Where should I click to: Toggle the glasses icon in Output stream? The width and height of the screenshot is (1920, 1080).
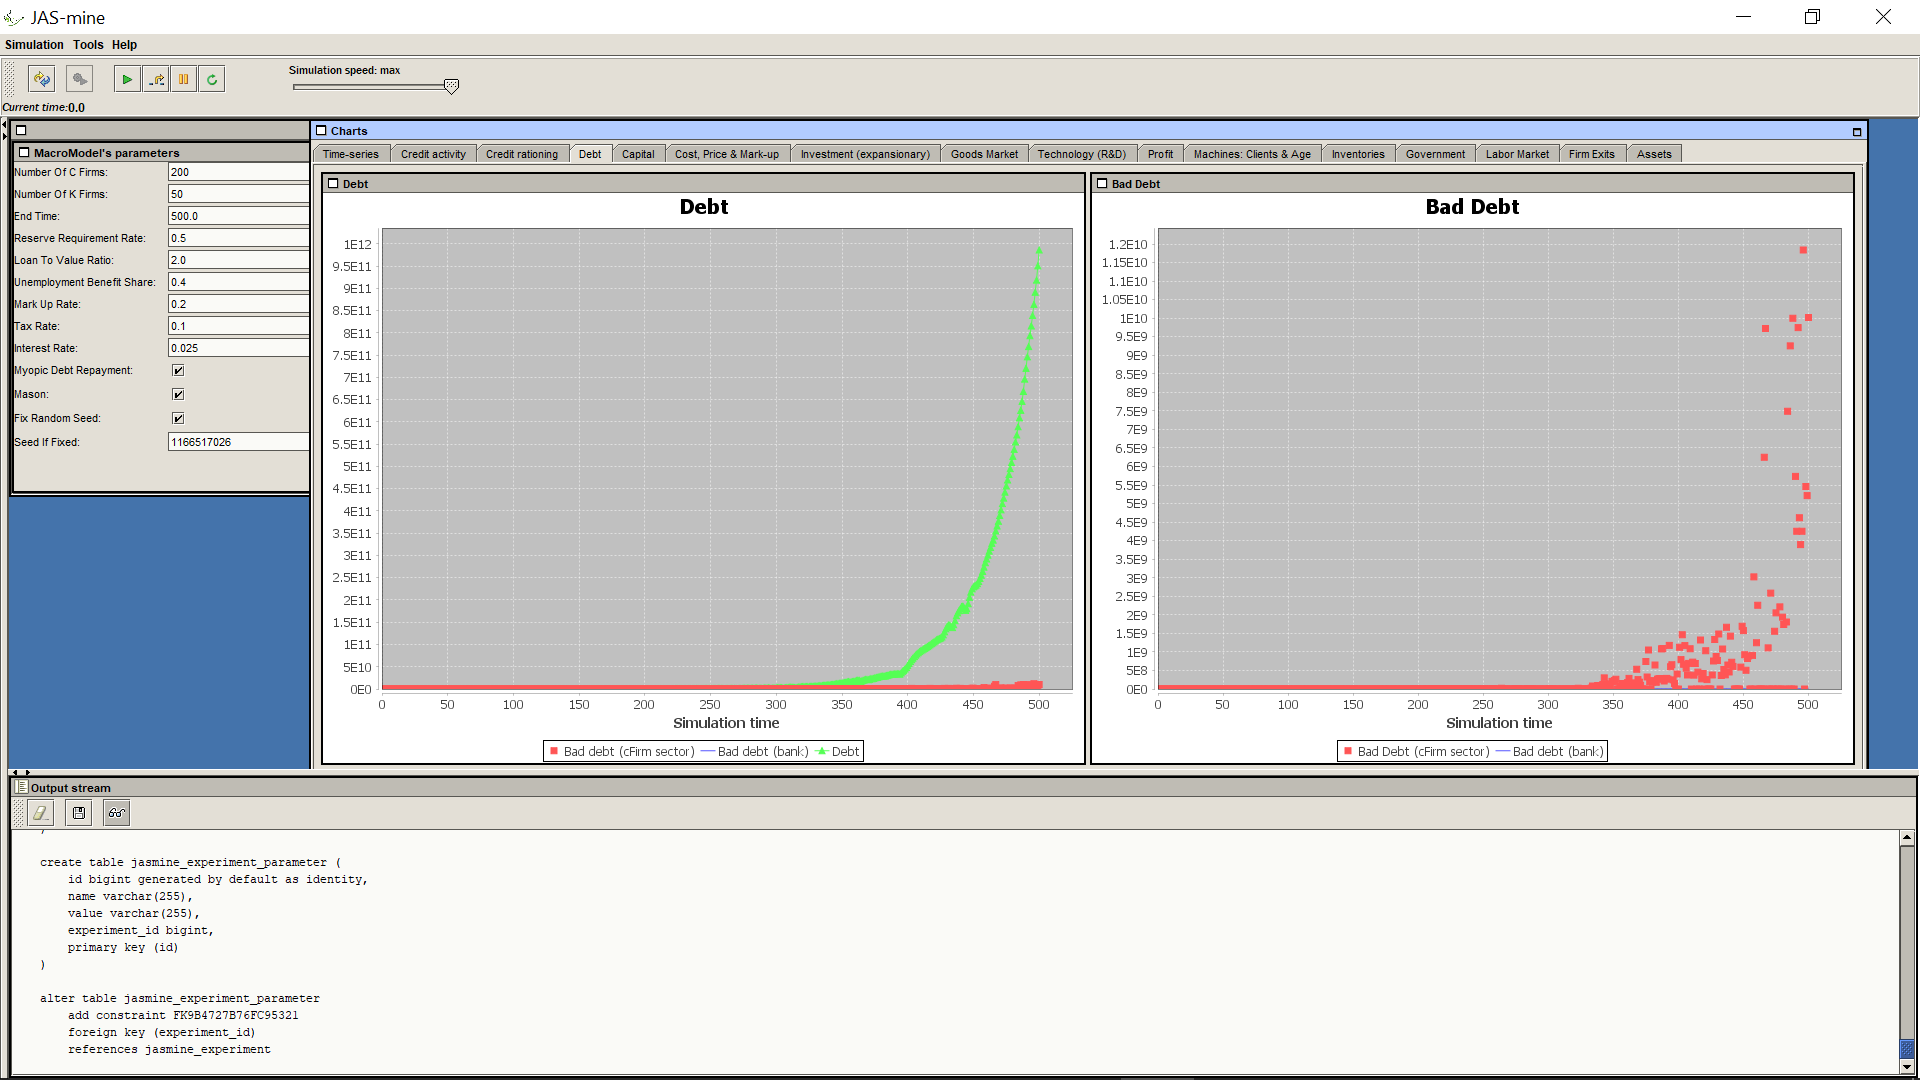(x=117, y=813)
